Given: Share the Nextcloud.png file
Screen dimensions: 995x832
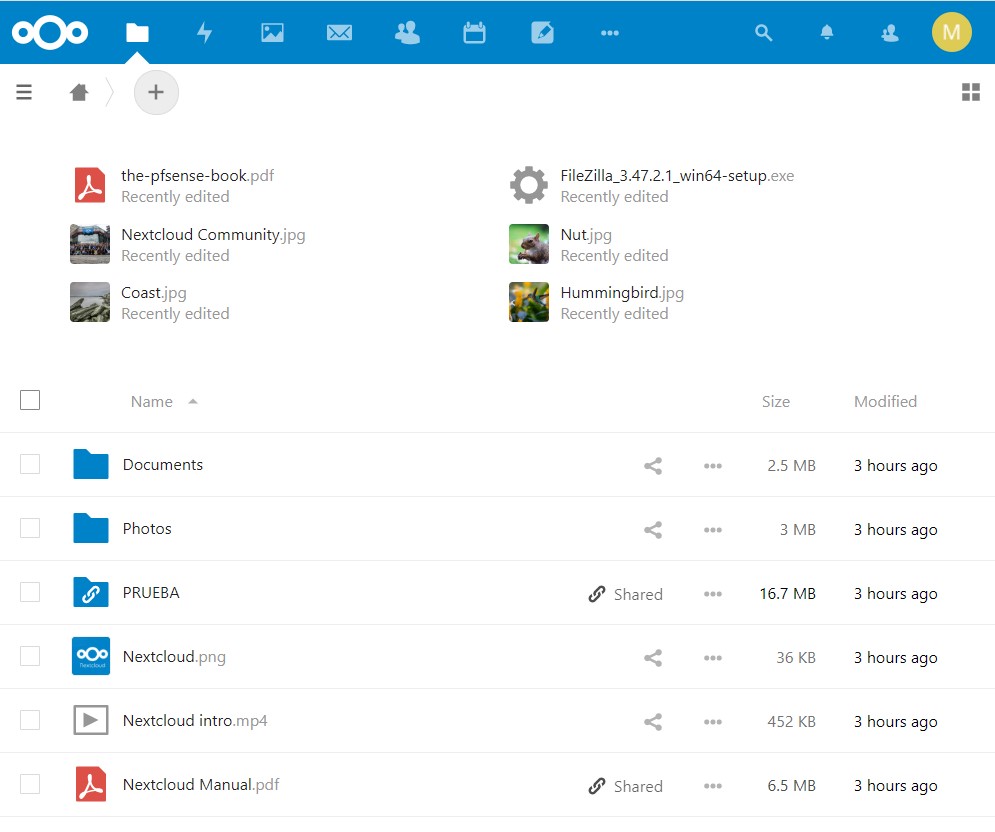Looking at the screenshot, I should [653, 658].
